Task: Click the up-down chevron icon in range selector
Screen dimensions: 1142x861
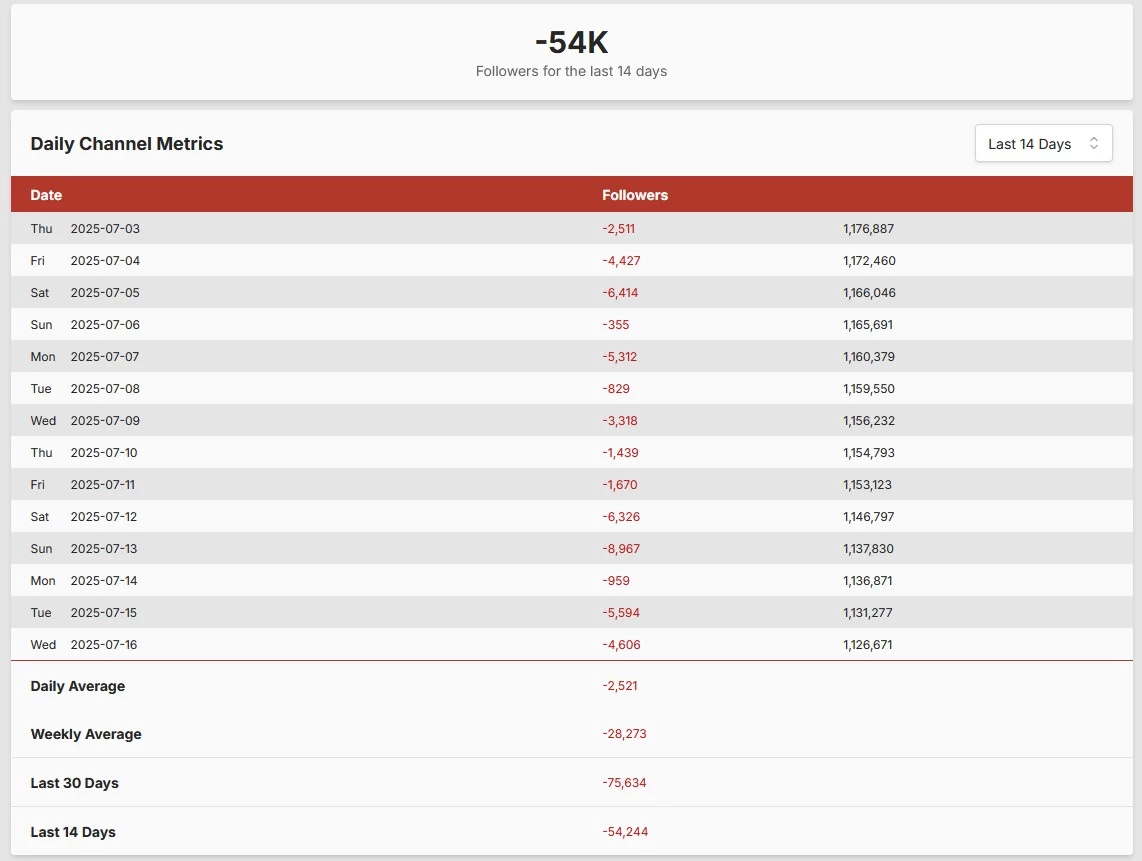Action: (1093, 144)
